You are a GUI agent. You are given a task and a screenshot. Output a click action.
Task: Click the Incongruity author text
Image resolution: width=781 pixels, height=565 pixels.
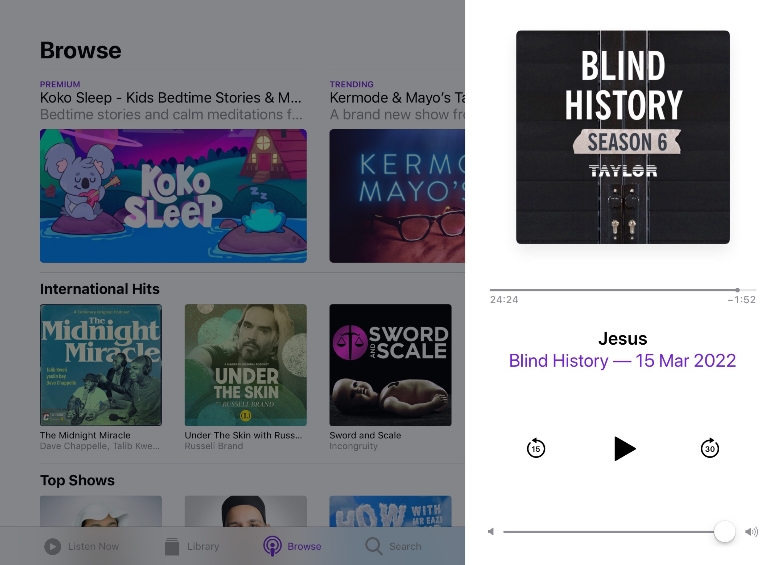[353, 446]
